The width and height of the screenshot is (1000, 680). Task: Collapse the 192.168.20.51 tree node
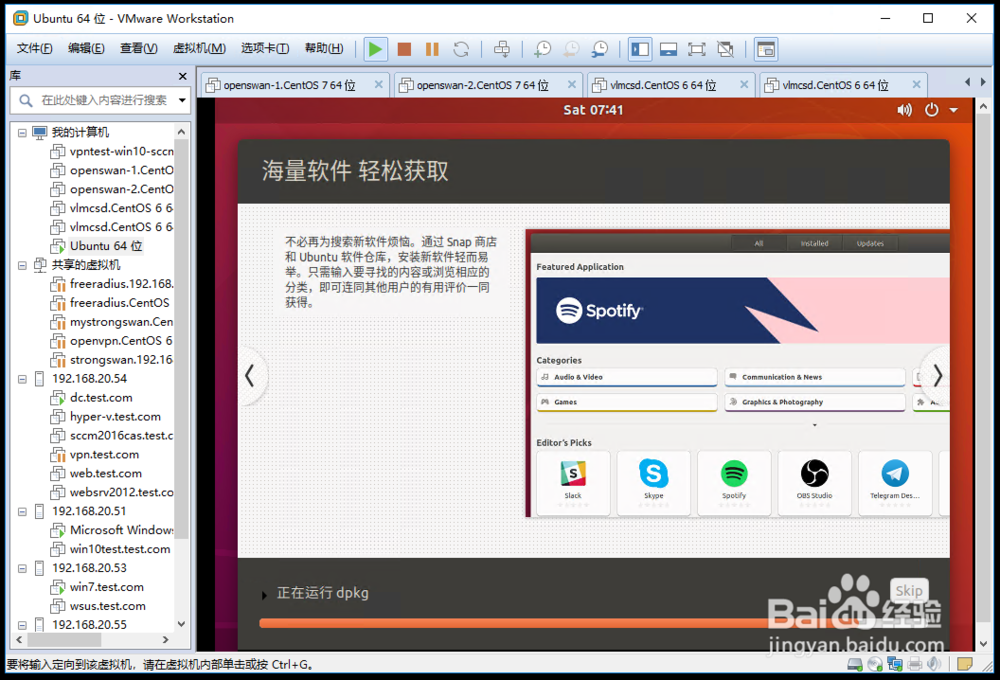point(22,512)
